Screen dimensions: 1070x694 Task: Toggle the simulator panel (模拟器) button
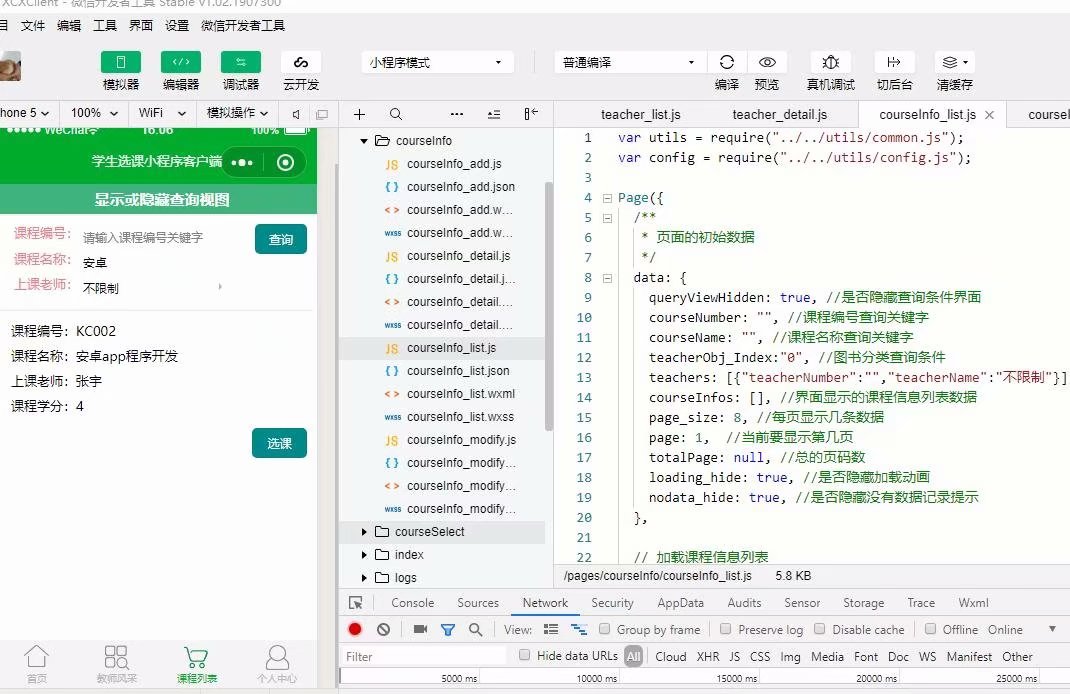[x=121, y=62]
